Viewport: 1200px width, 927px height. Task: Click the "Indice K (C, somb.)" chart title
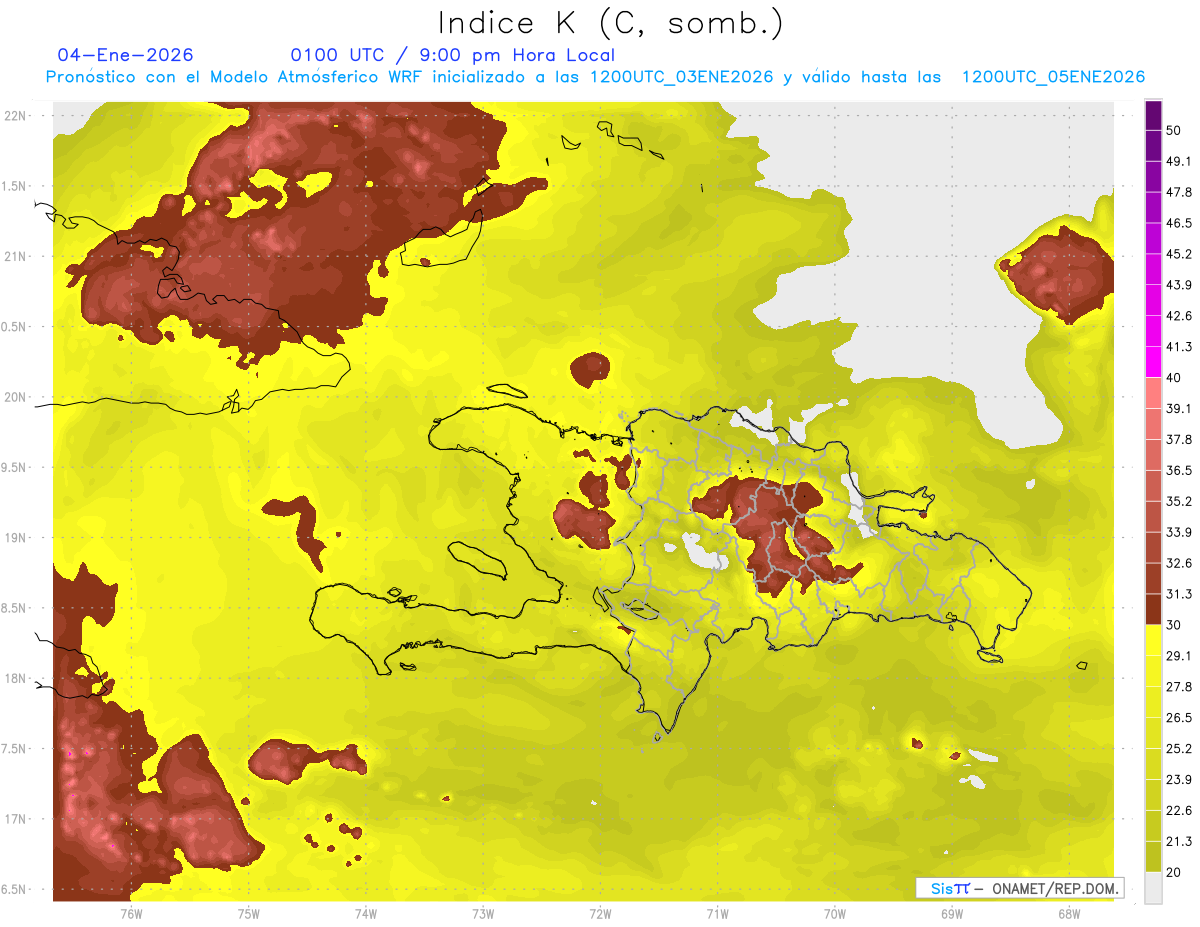(611, 23)
